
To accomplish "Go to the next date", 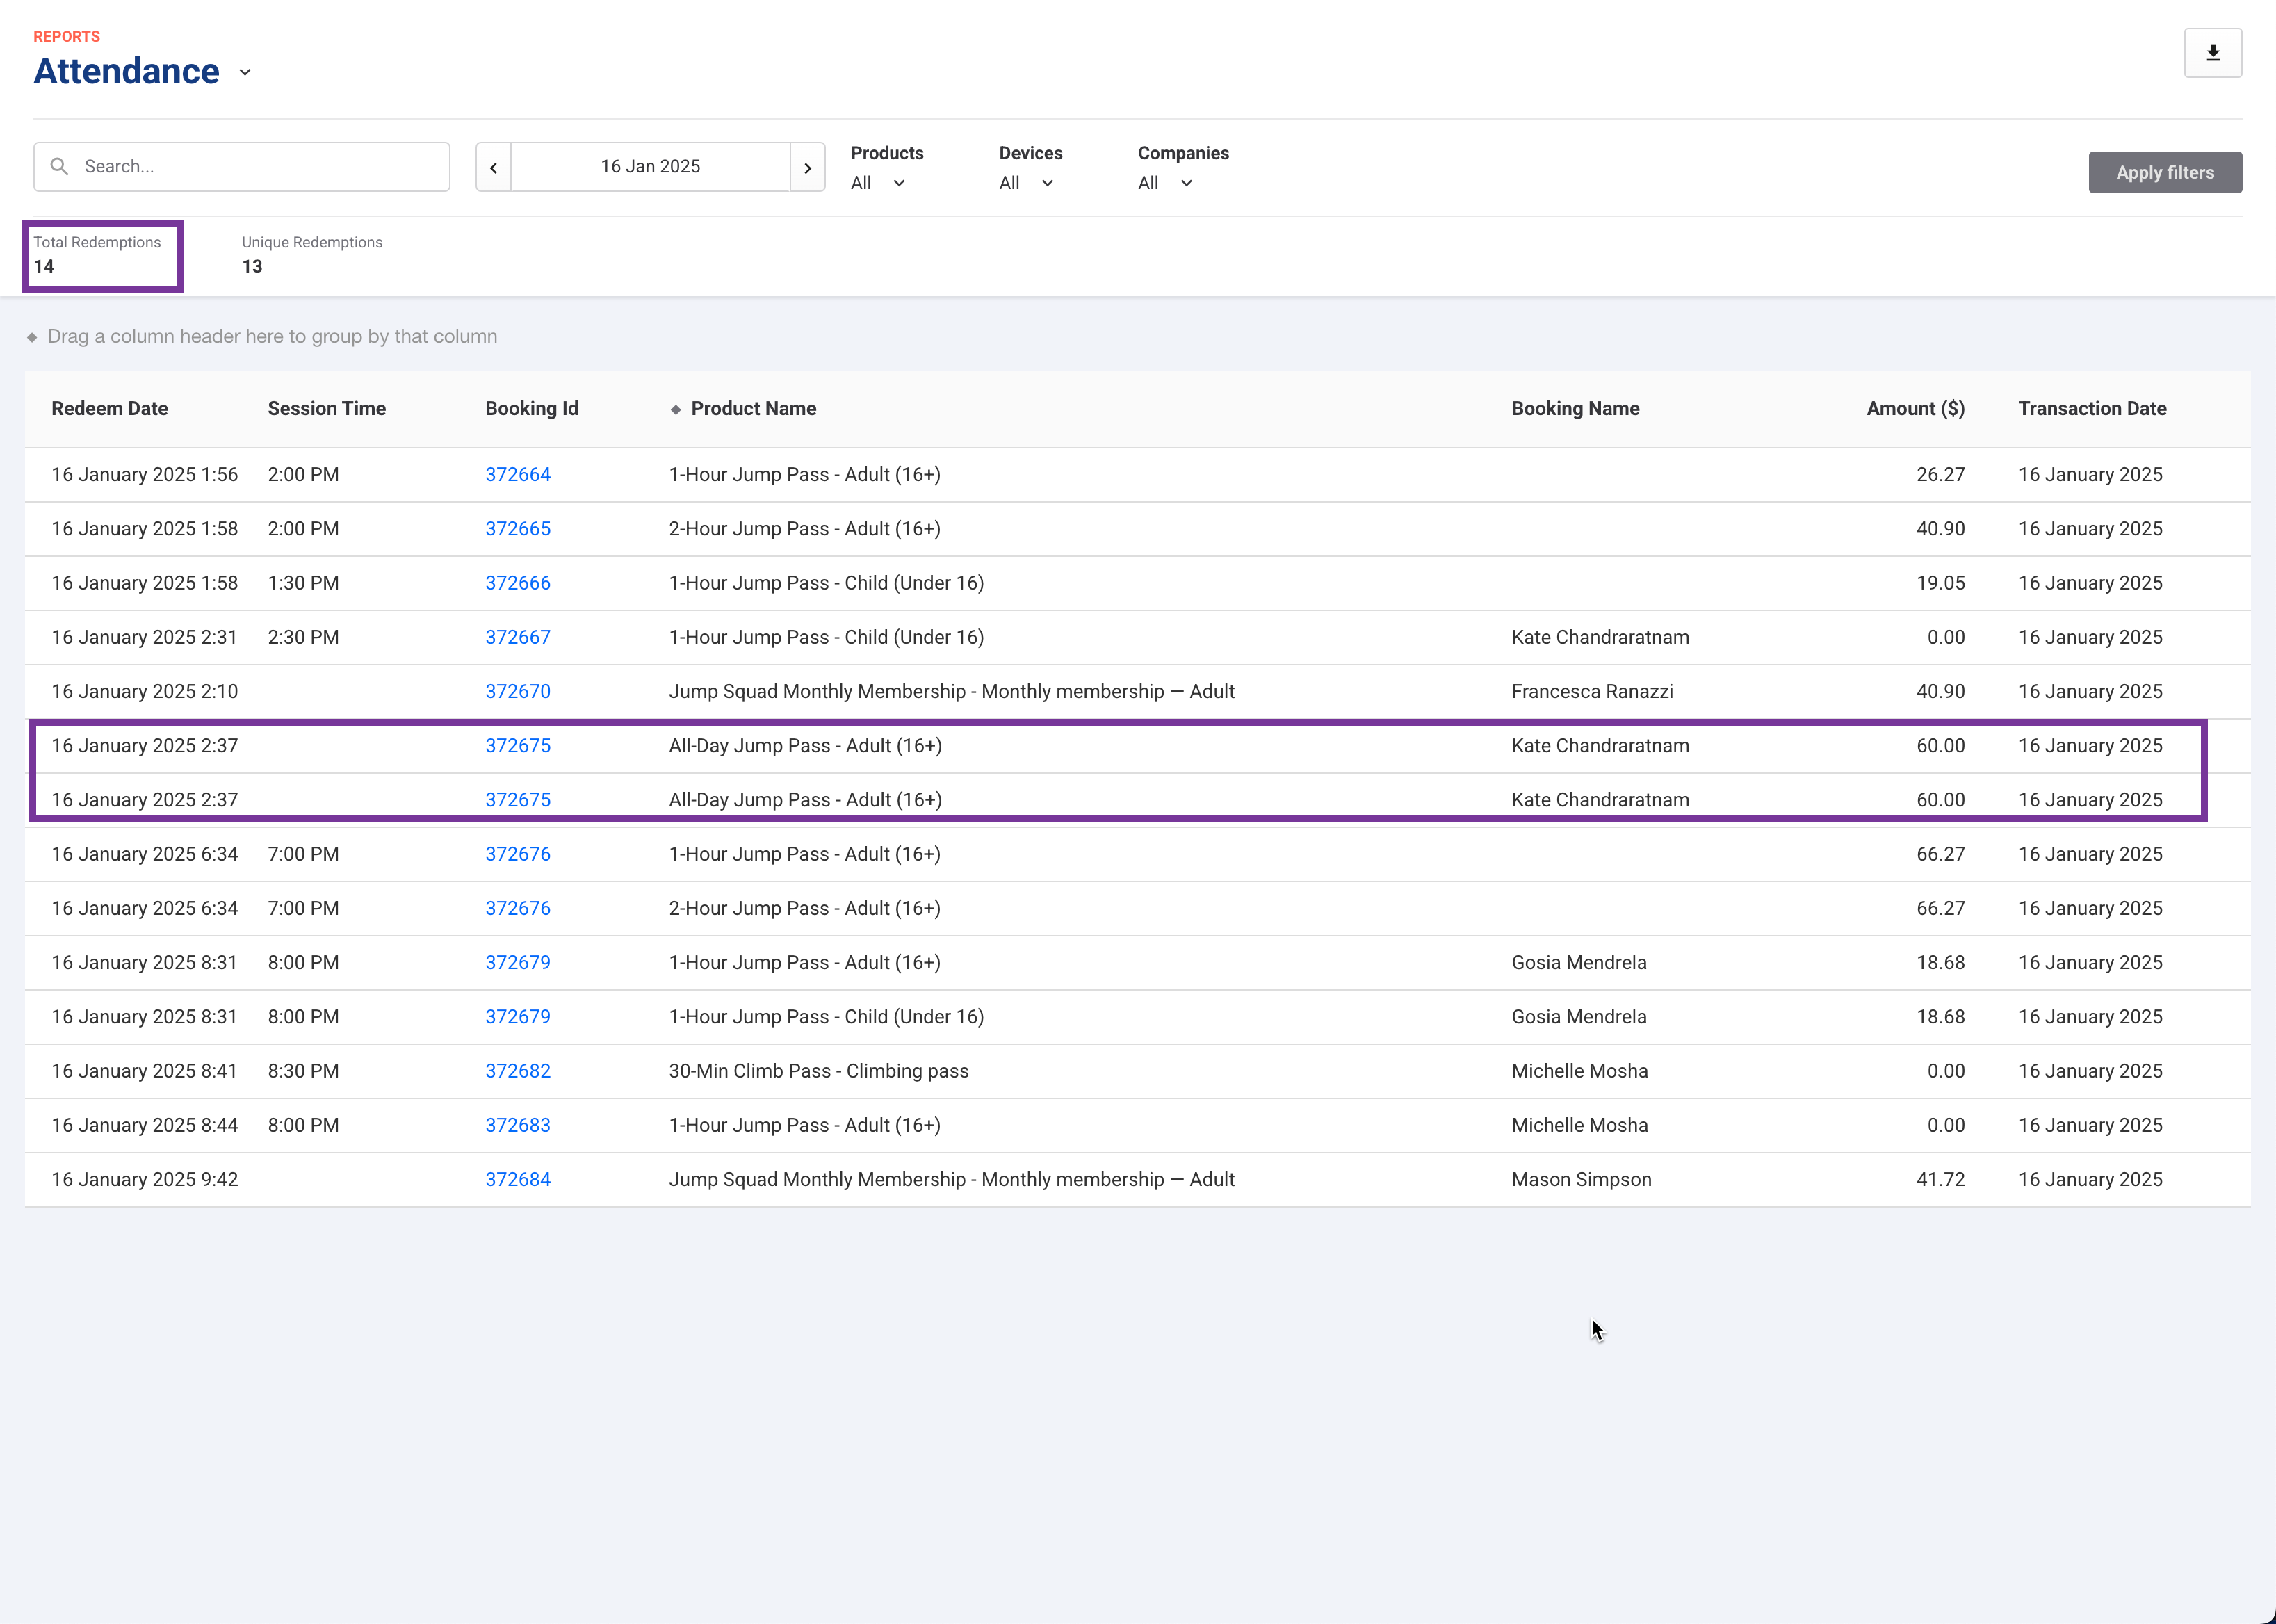I will (807, 167).
